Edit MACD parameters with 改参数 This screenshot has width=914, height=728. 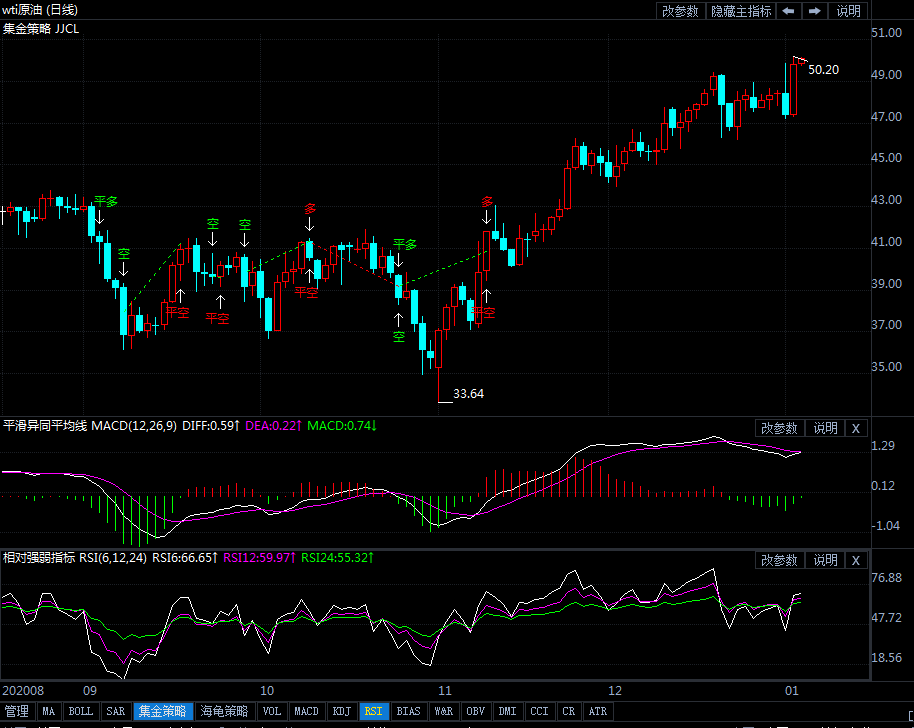pyautogui.click(x=779, y=428)
